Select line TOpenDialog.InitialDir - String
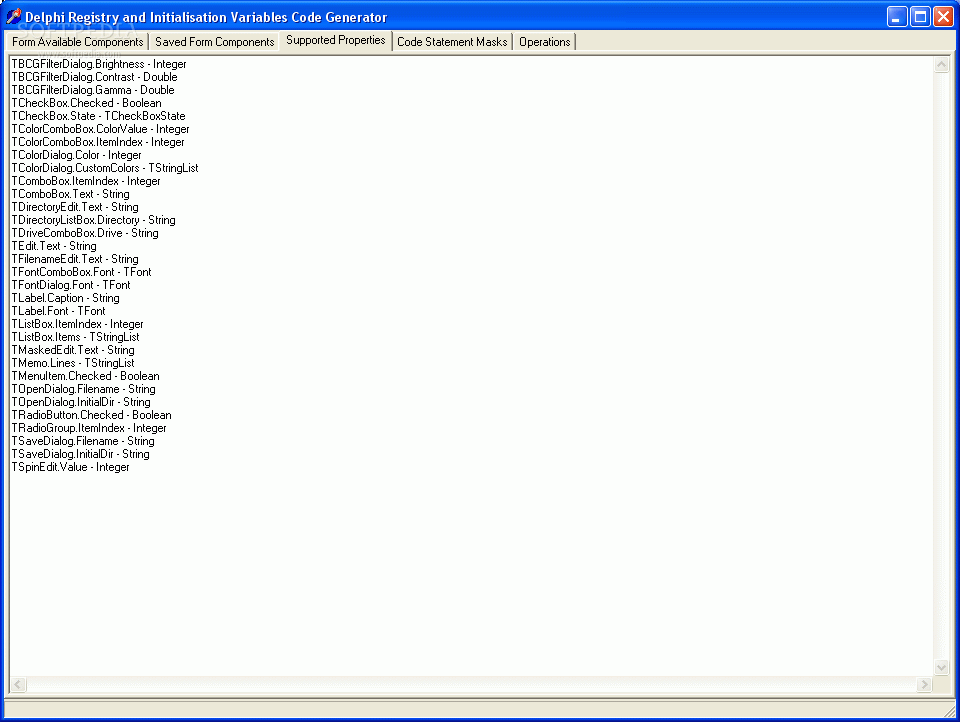Screen dimensions: 960x722 point(81,402)
